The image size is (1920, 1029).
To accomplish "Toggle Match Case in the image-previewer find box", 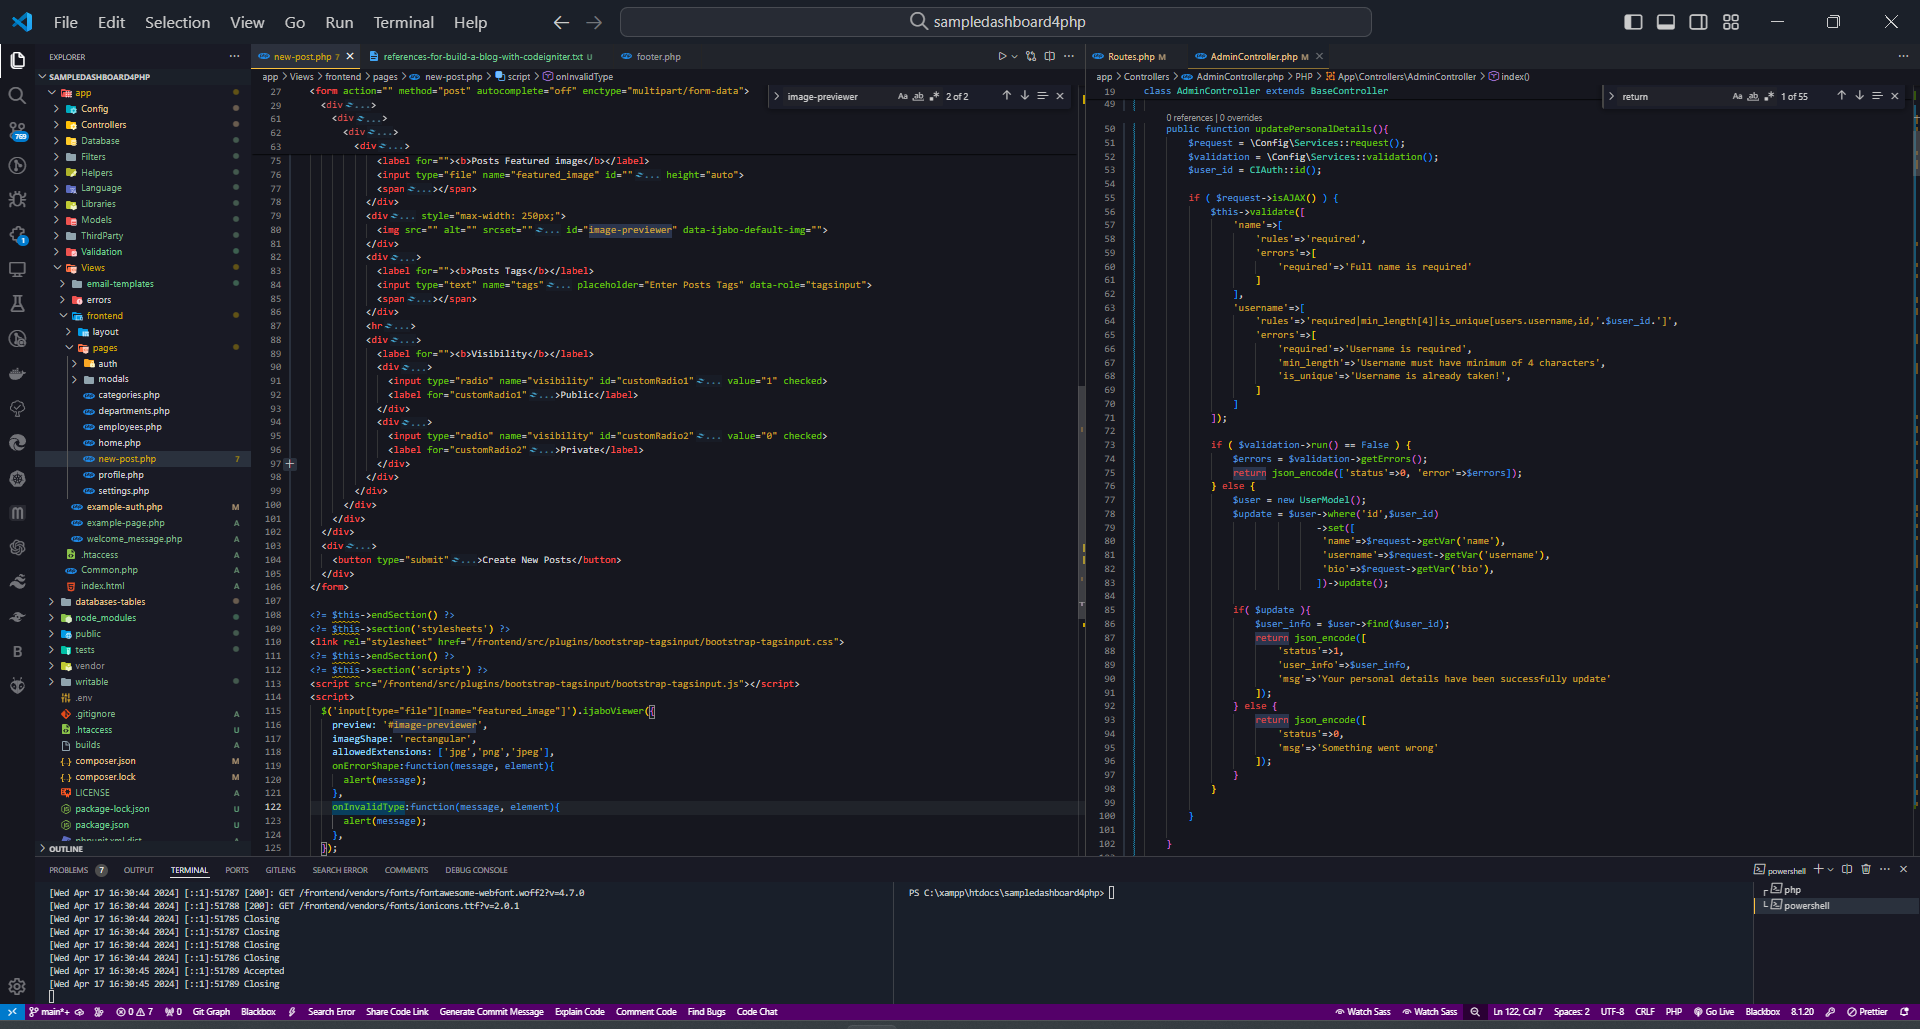I will click(x=902, y=96).
